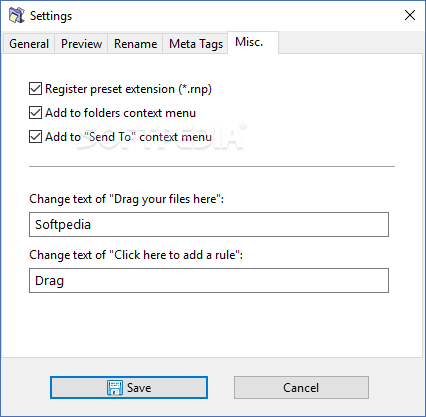Click the Settings window title text
This screenshot has height=417, width=426.
tap(51, 16)
